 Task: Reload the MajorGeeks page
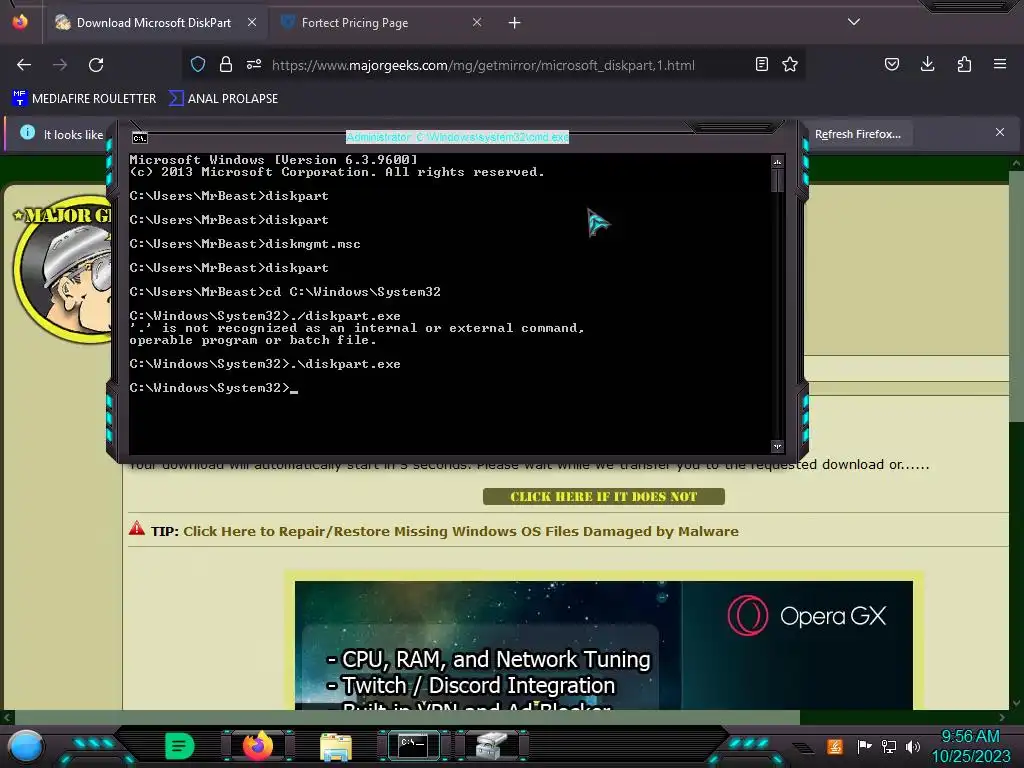tap(96, 65)
